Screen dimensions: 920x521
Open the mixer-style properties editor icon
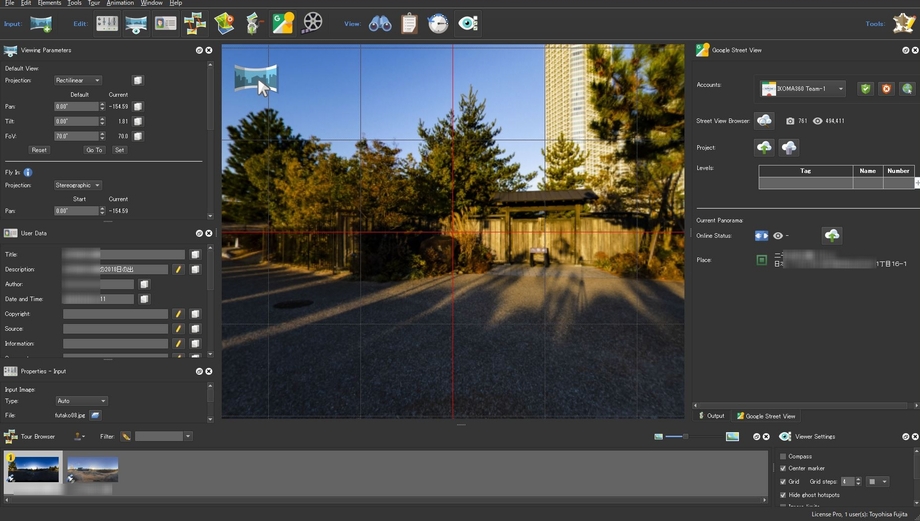click(107, 23)
